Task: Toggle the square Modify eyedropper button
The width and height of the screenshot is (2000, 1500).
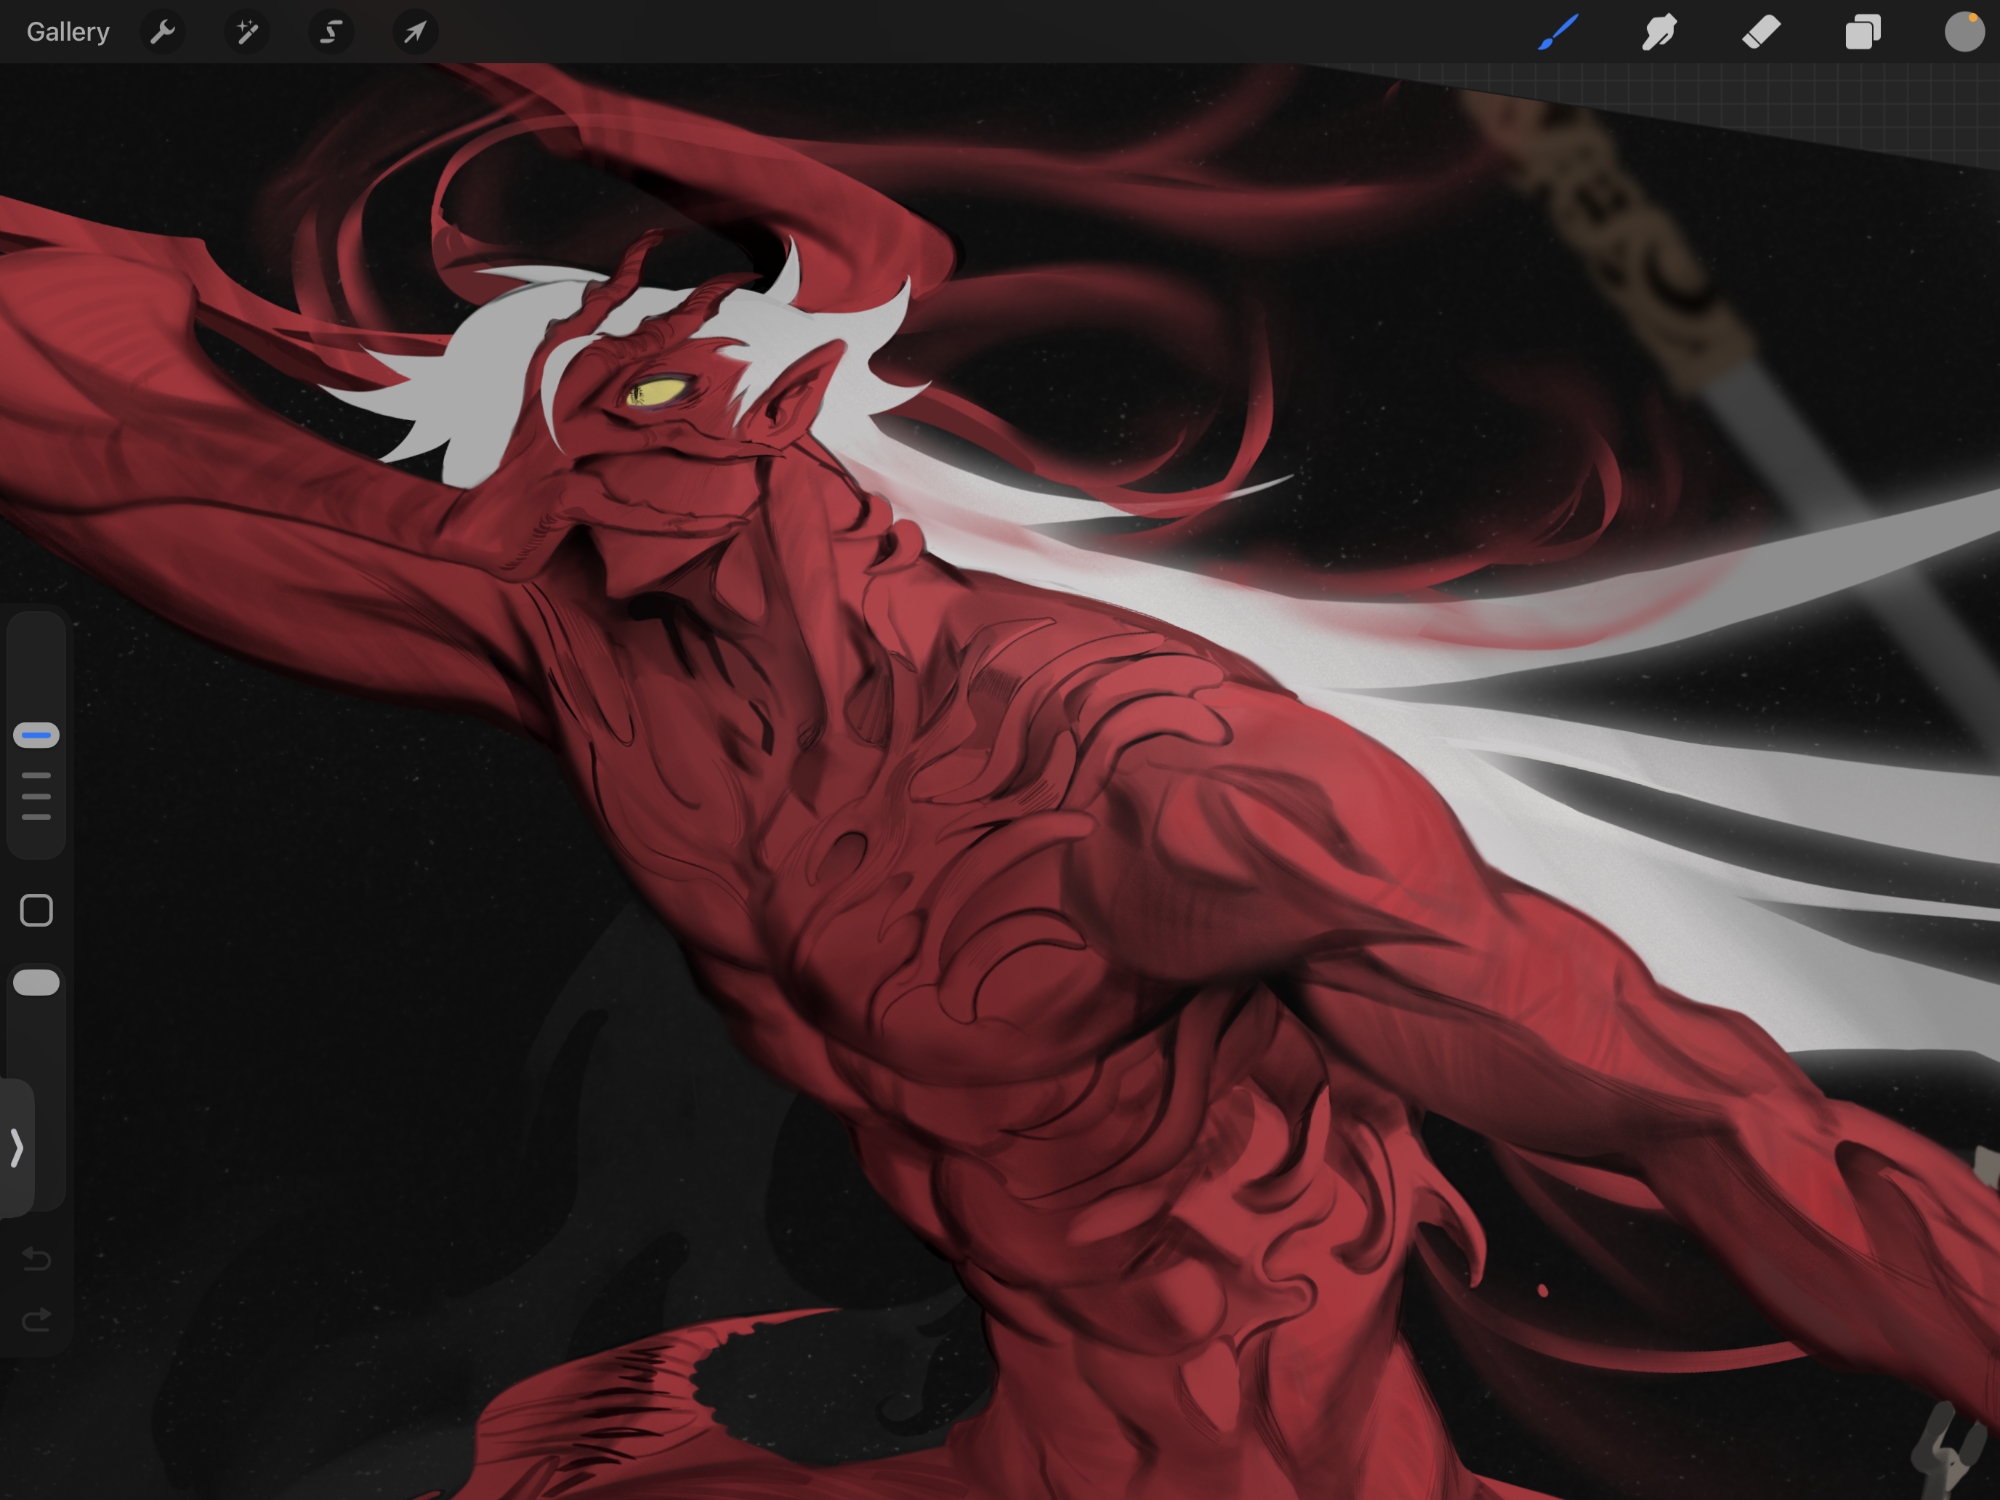Action: tap(36, 910)
